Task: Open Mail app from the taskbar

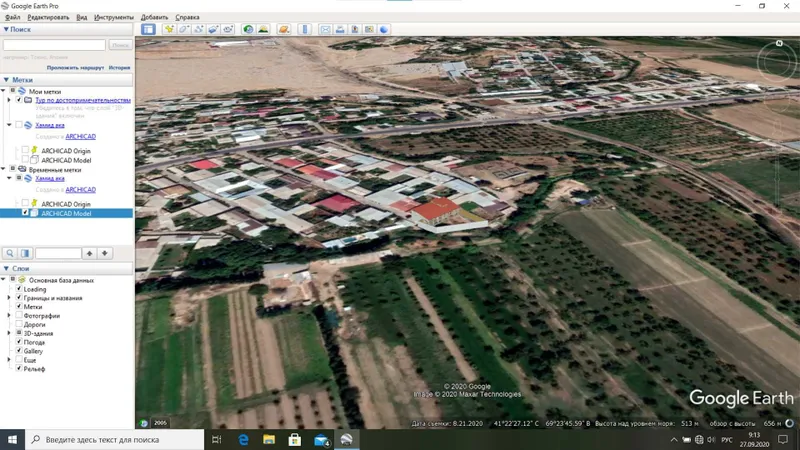Action: [321, 439]
